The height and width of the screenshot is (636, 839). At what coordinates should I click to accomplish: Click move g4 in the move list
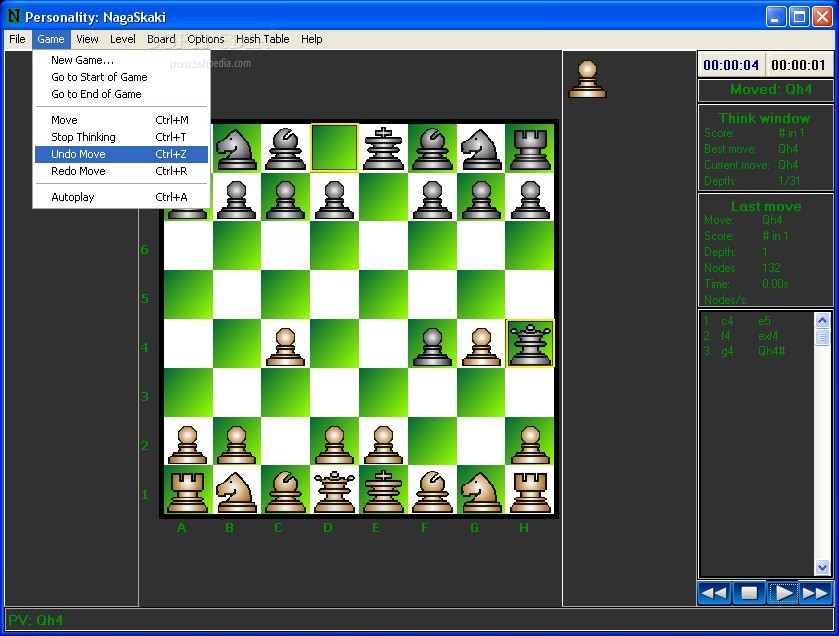click(727, 351)
